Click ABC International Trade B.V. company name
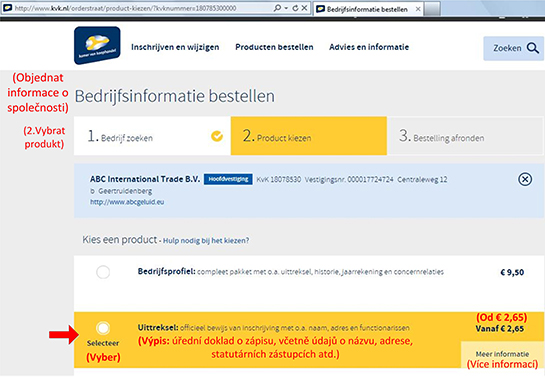Screen dimensions: 545x377 tap(145, 179)
